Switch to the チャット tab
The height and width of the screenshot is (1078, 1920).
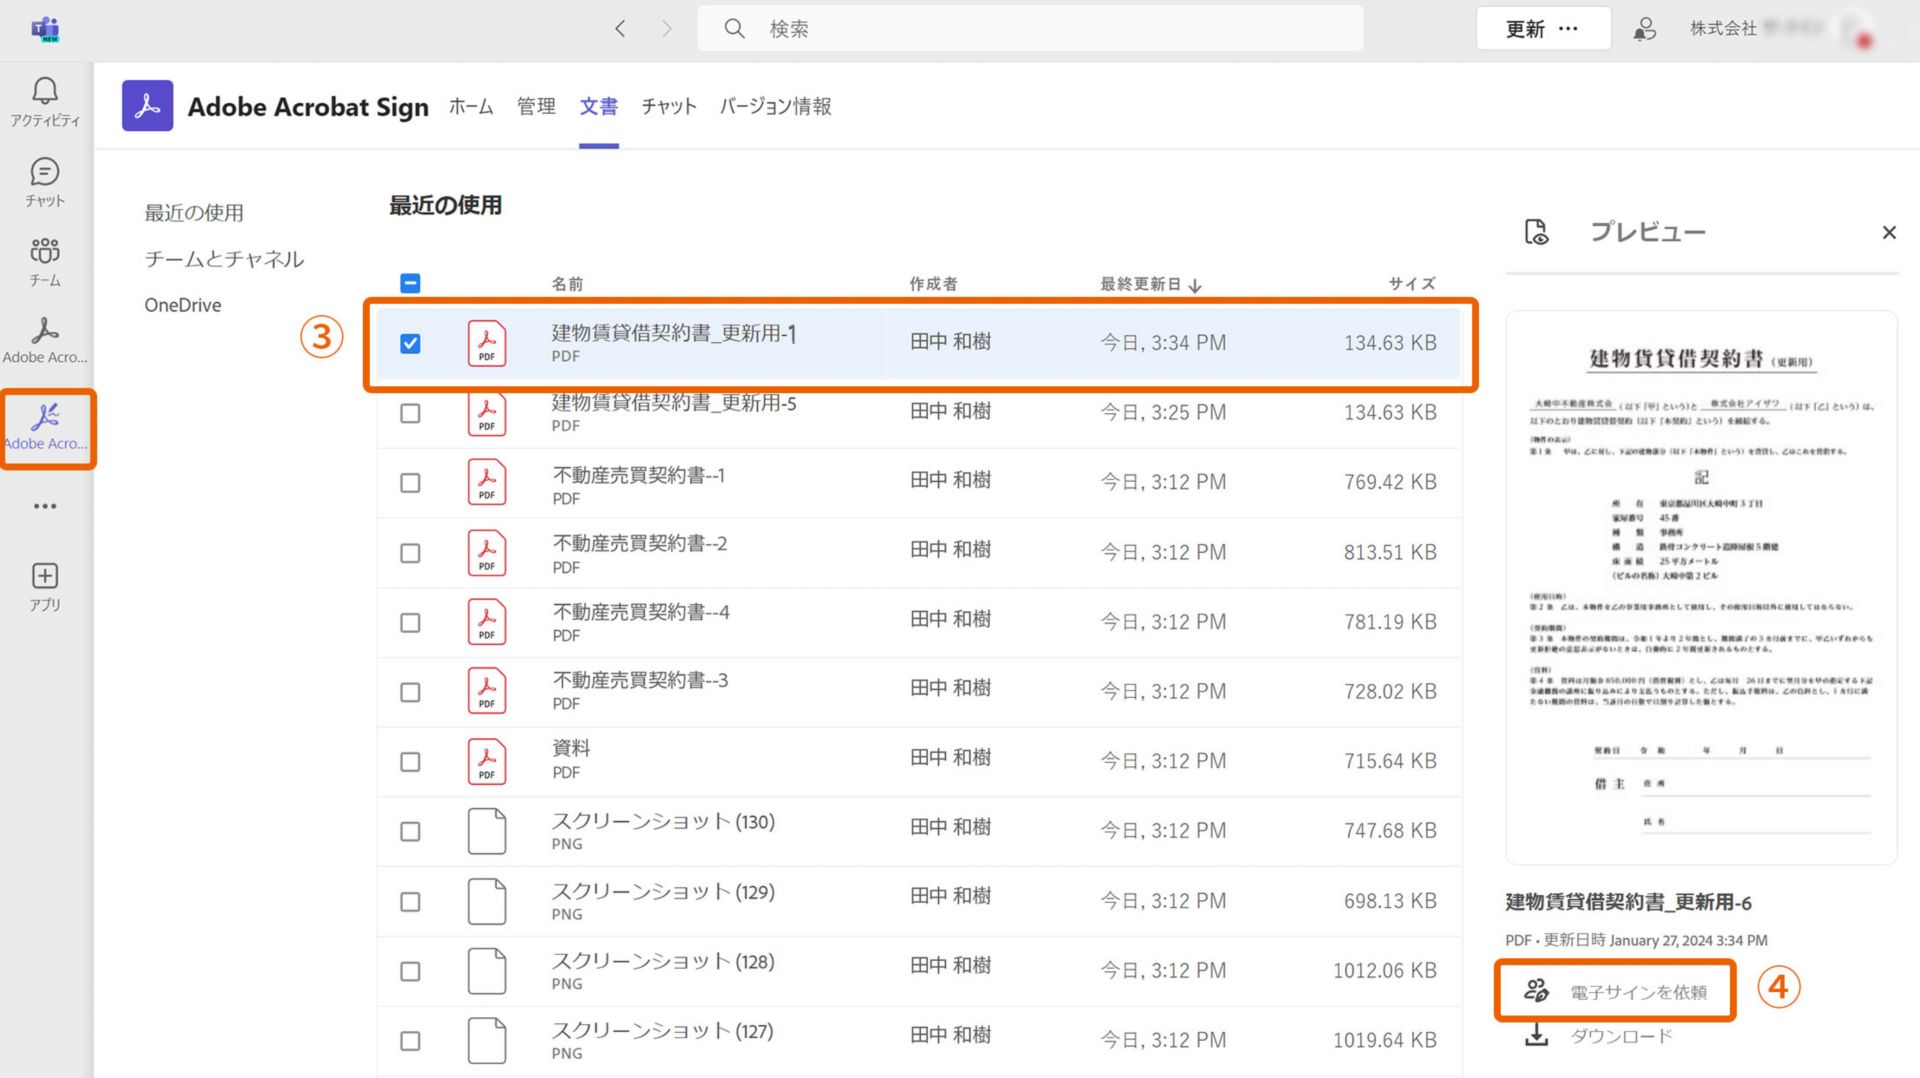click(x=669, y=106)
